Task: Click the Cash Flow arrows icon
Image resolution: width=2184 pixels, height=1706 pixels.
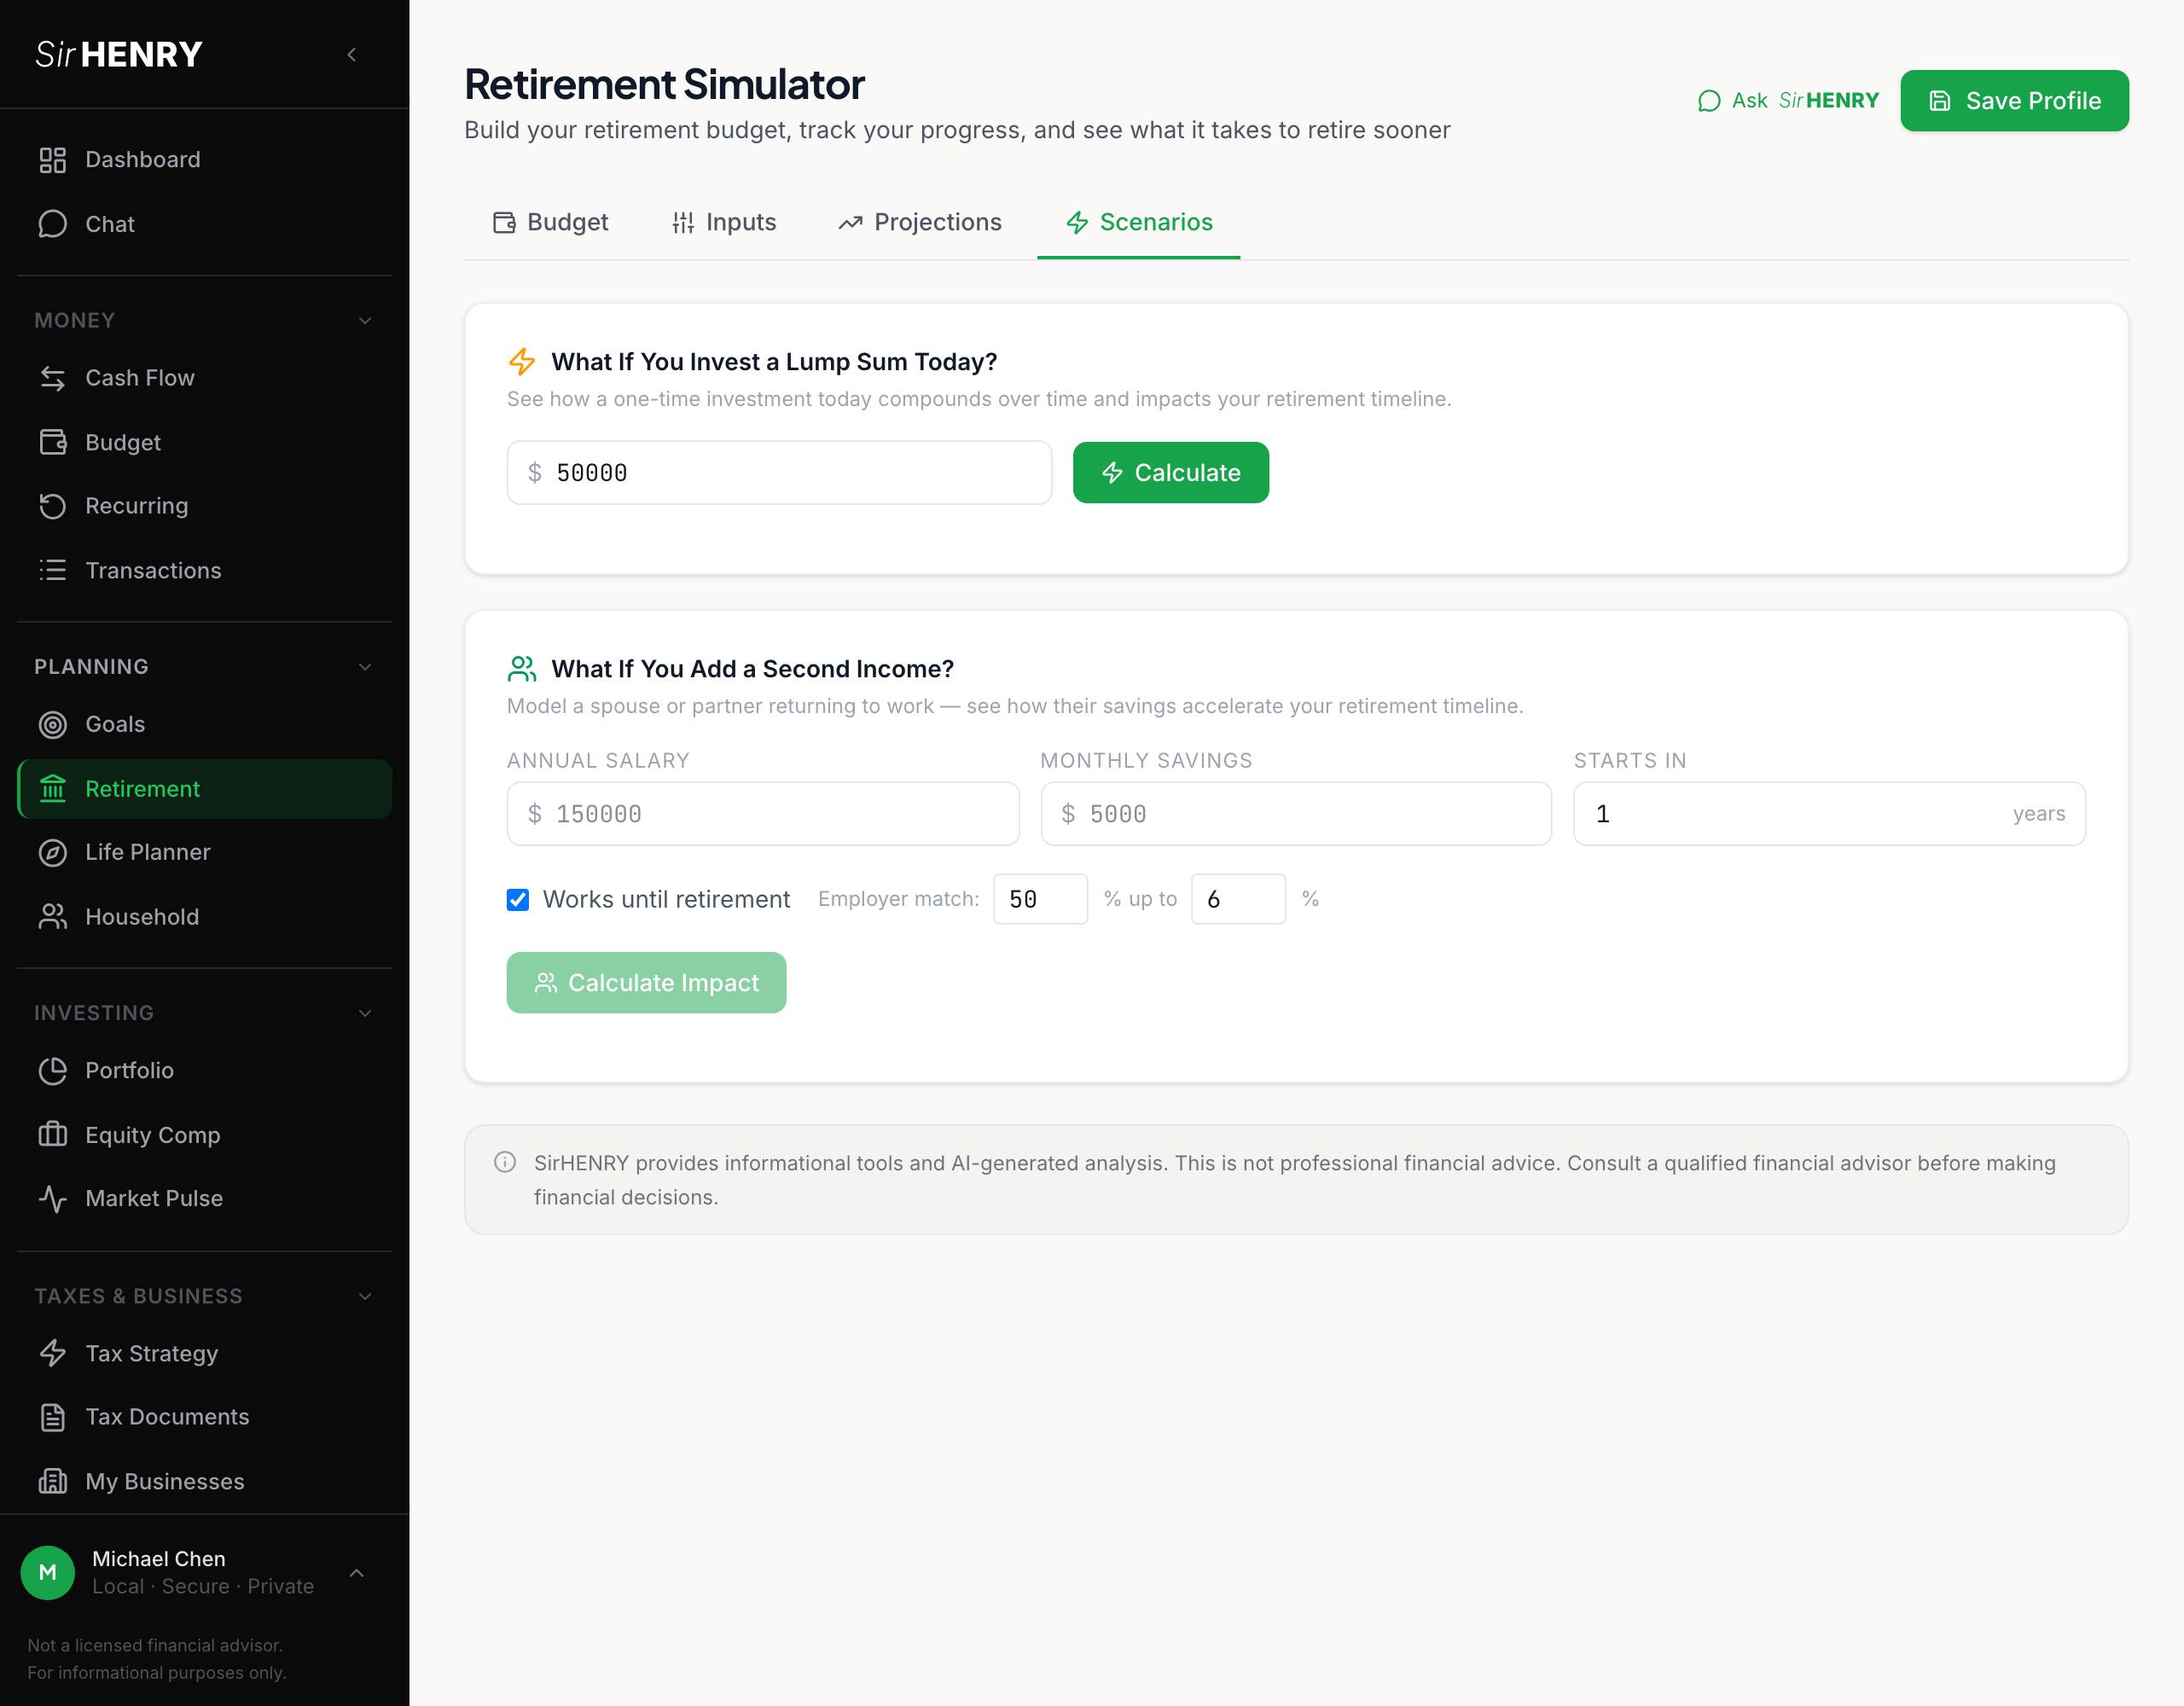Action: point(52,378)
